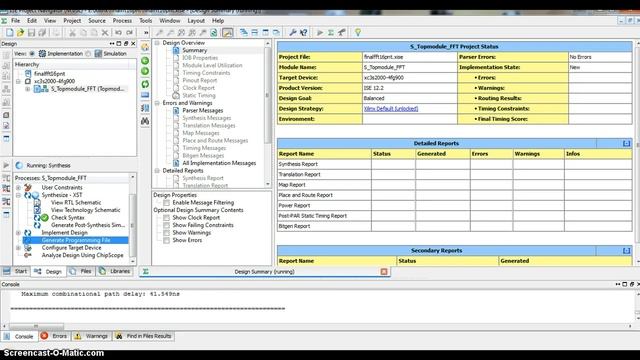Click the Save toolbar icon
640x360 pixels.
click(31, 32)
